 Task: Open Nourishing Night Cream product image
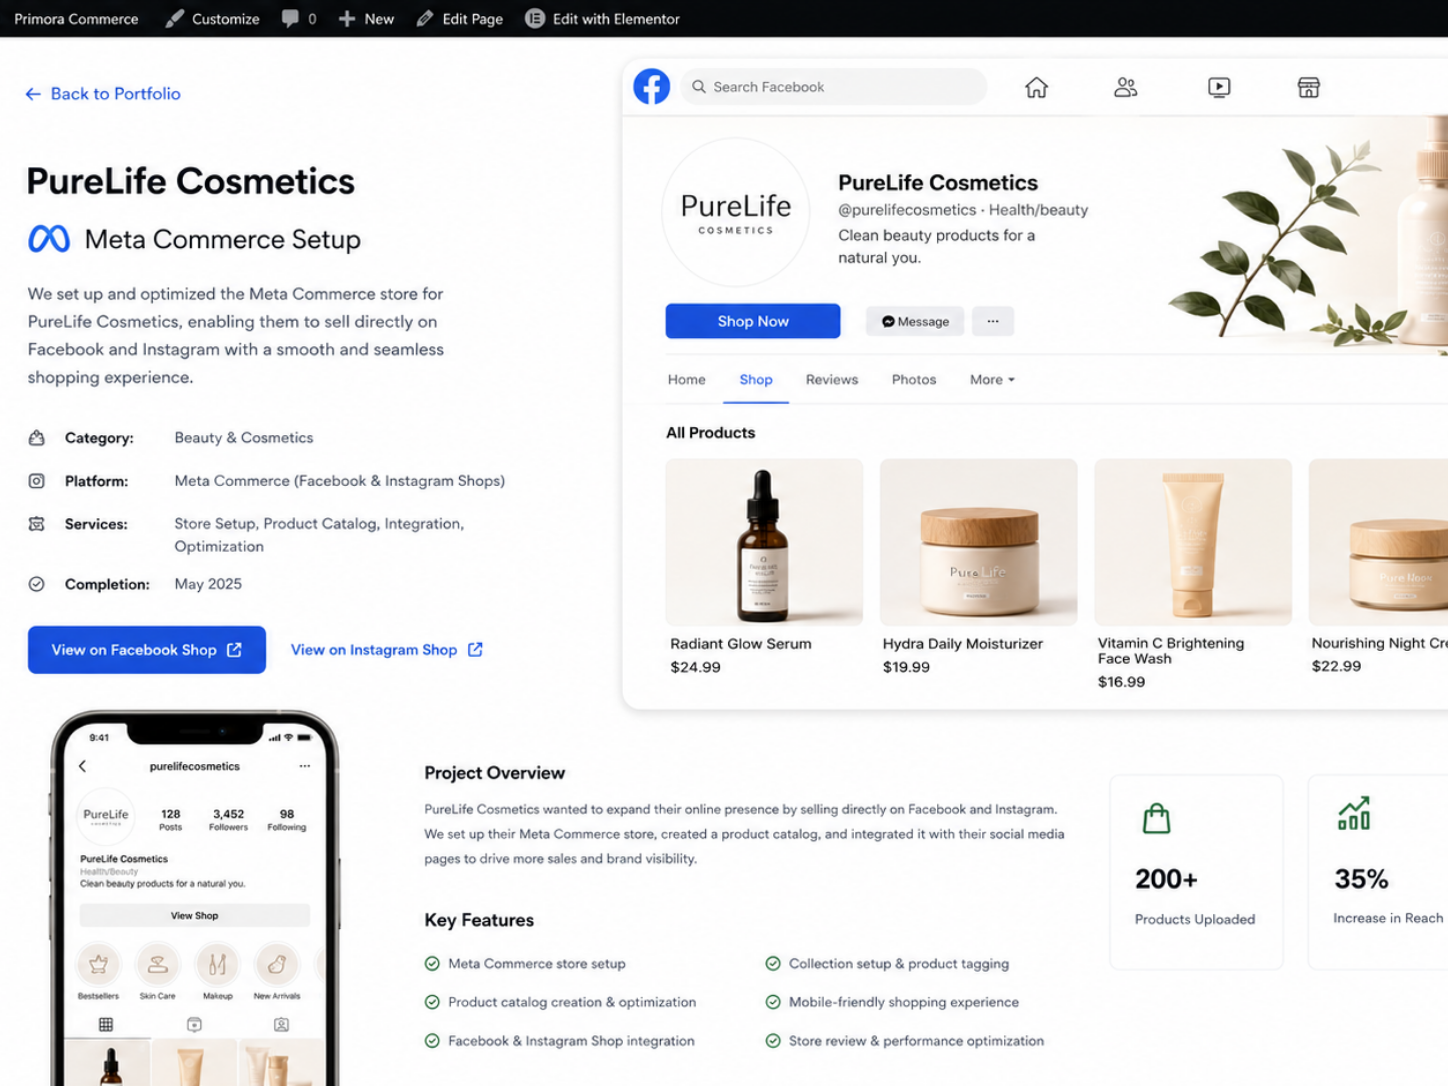click(1378, 542)
